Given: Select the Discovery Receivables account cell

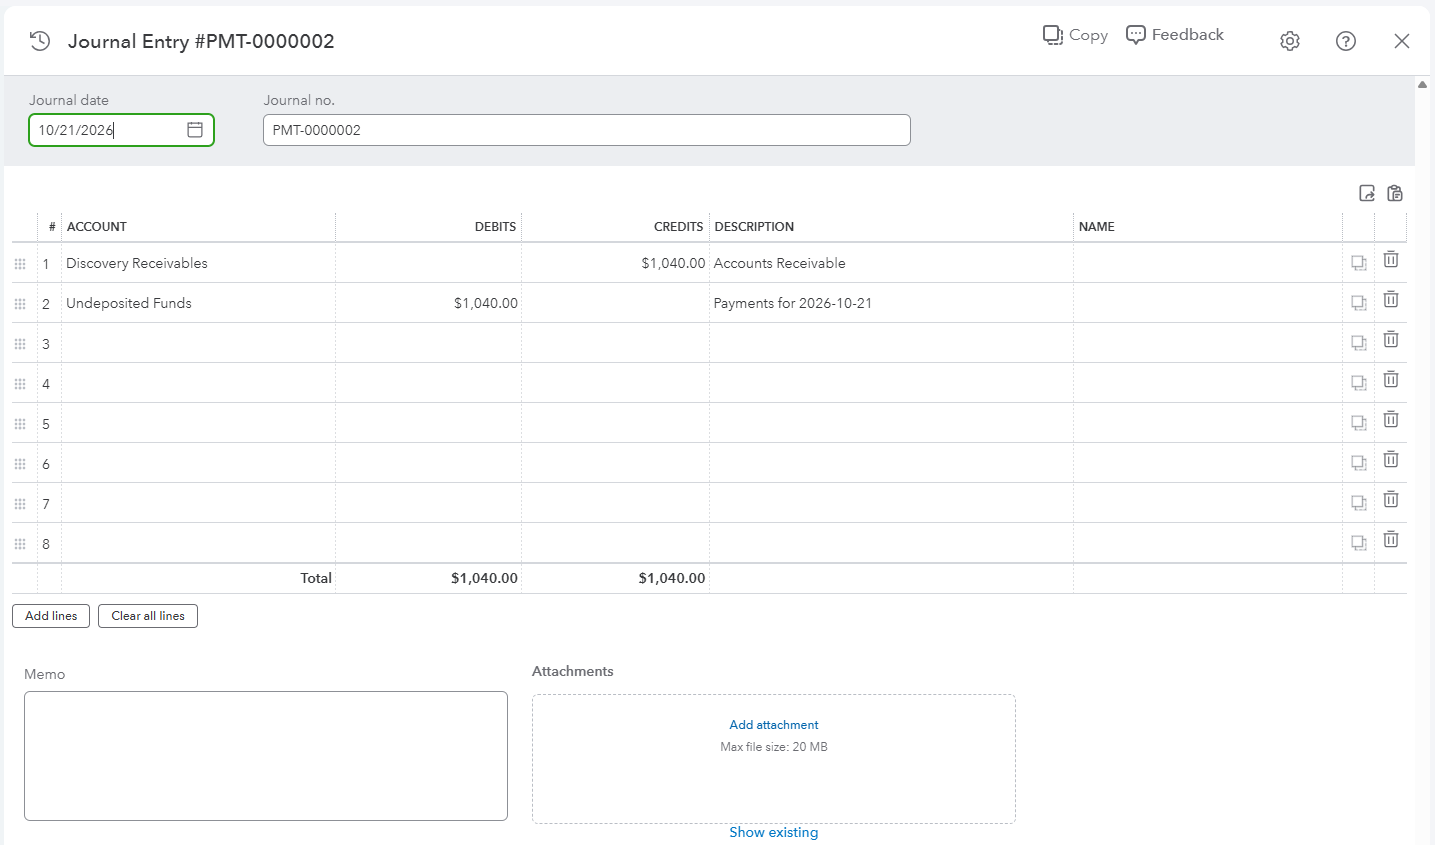Looking at the screenshot, I should (x=198, y=263).
